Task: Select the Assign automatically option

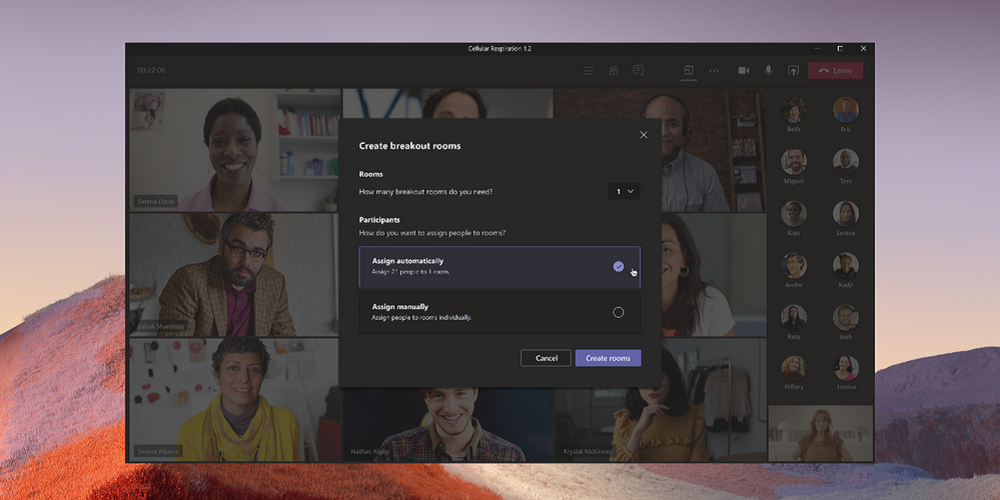Action: coord(499,267)
